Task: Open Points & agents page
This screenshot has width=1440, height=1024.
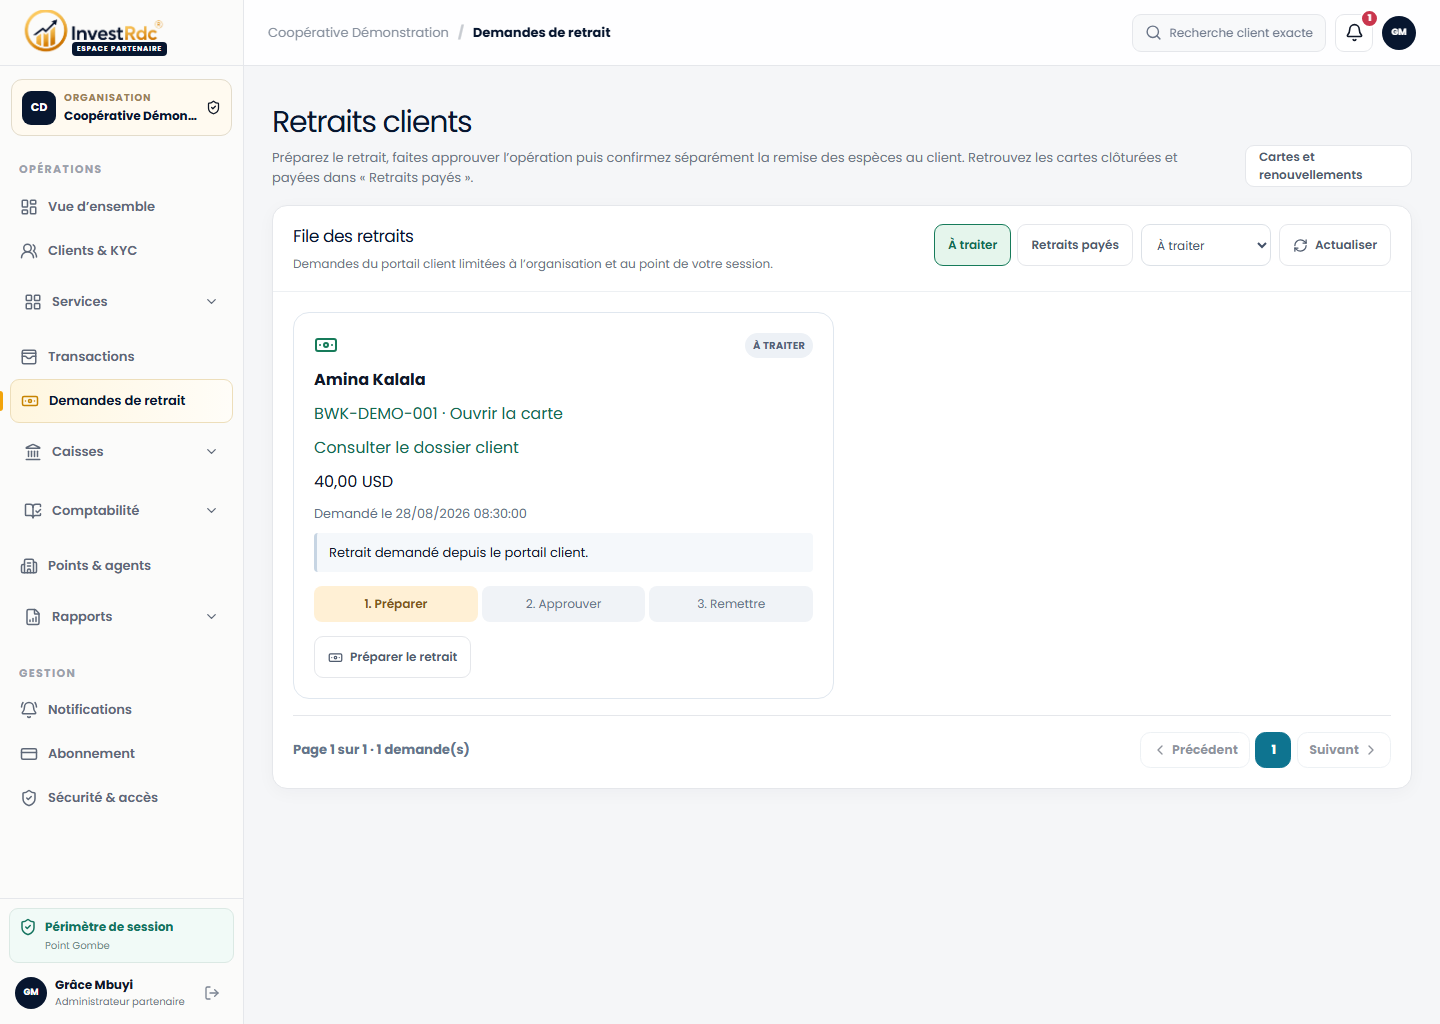Action: (121, 566)
